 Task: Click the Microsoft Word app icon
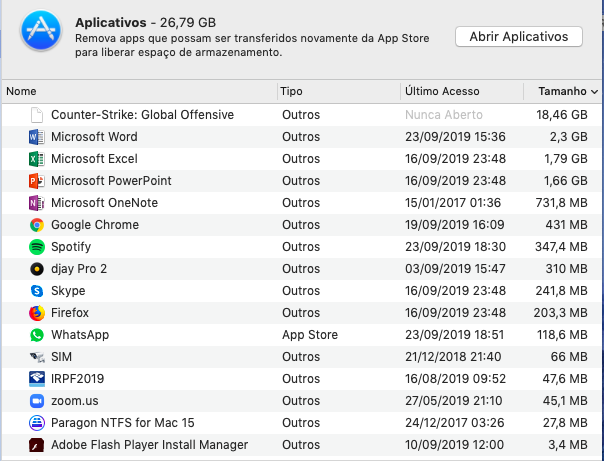point(37,137)
